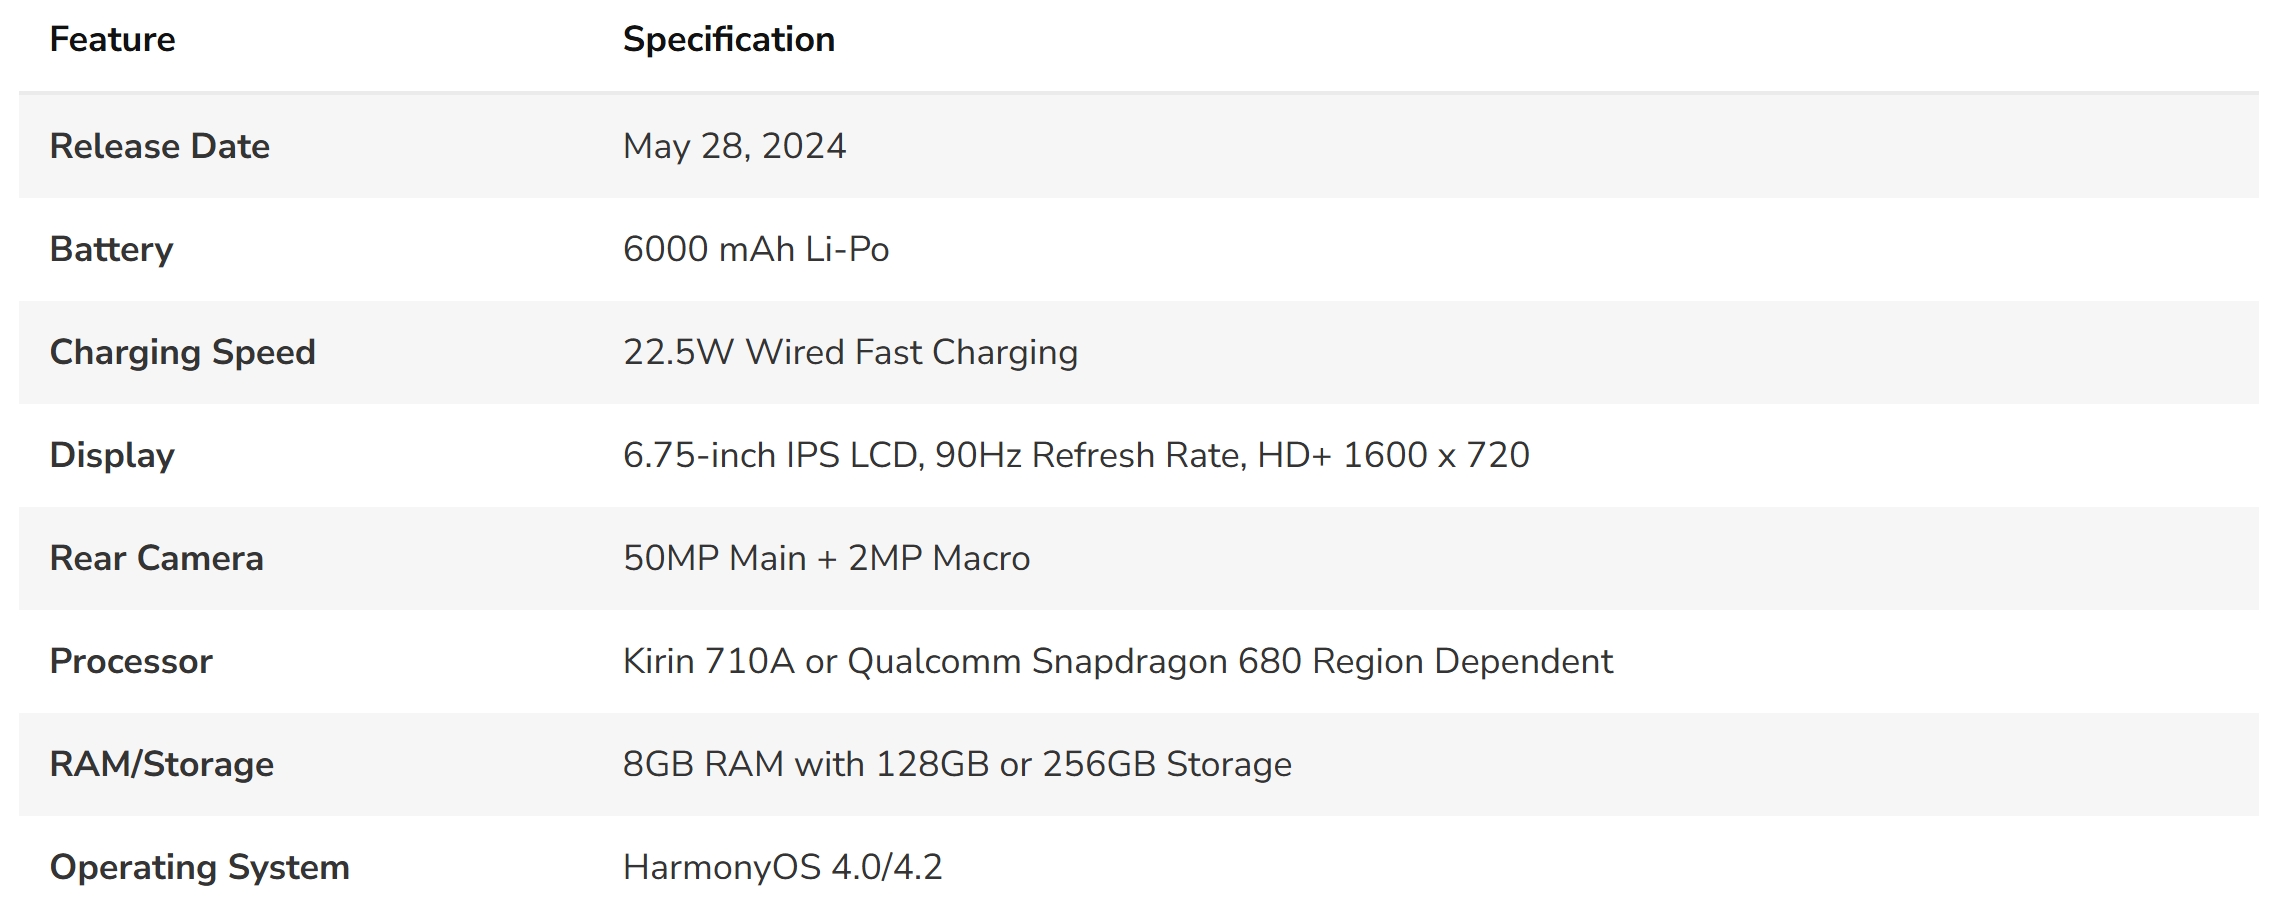
Task: Click the 8GB RAM storage specification
Action: pyautogui.click(x=957, y=764)
